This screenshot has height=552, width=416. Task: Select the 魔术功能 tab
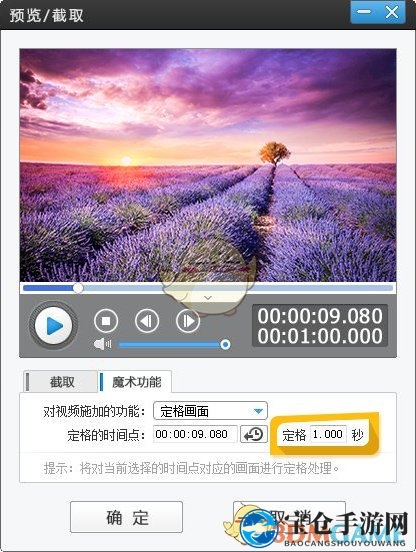click(x=135, y=382)
